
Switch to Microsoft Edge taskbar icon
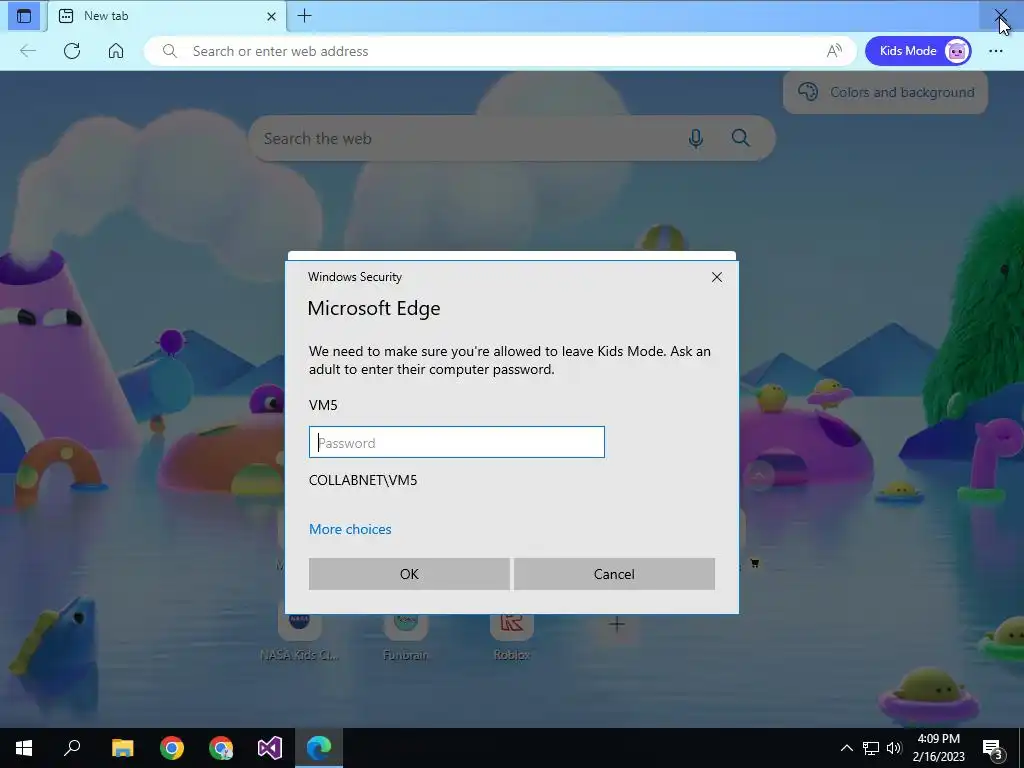tap(319, 748)
